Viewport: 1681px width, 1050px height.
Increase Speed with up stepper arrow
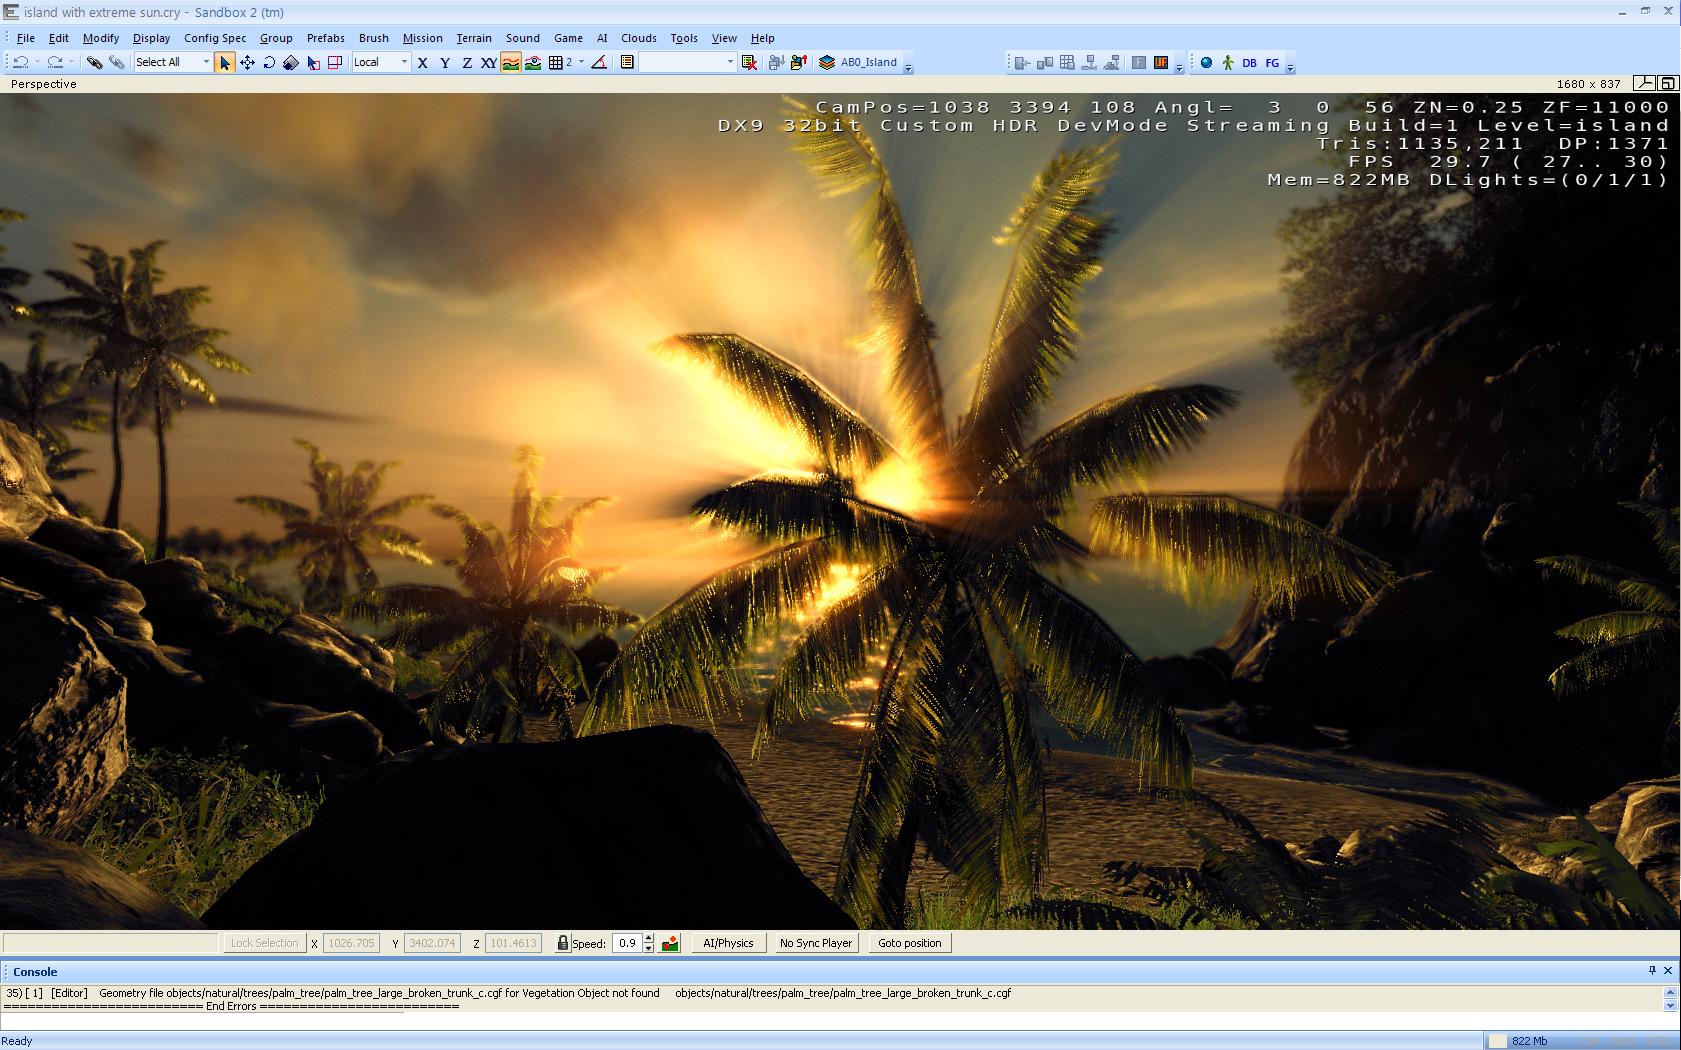coord(649,938)
